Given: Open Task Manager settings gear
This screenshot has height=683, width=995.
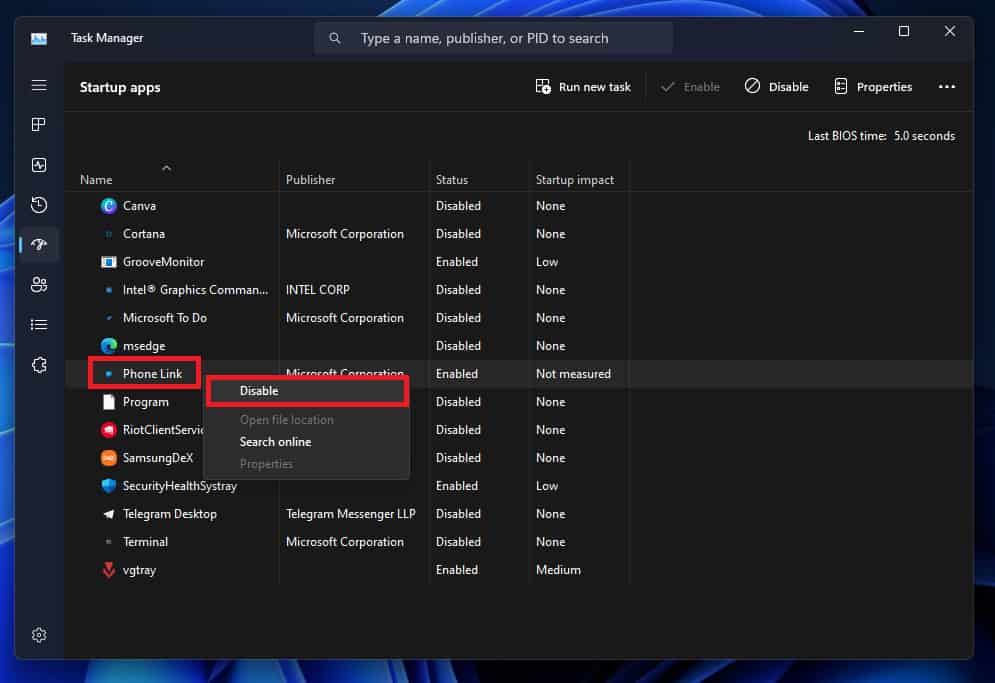Looking at the screenshot, I should pyautogui.click(x=39, y=635).
